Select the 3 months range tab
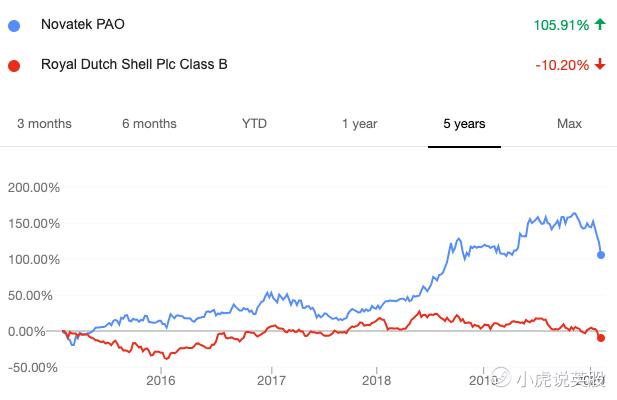Screen dimensions: 617x400 [44, 124]
